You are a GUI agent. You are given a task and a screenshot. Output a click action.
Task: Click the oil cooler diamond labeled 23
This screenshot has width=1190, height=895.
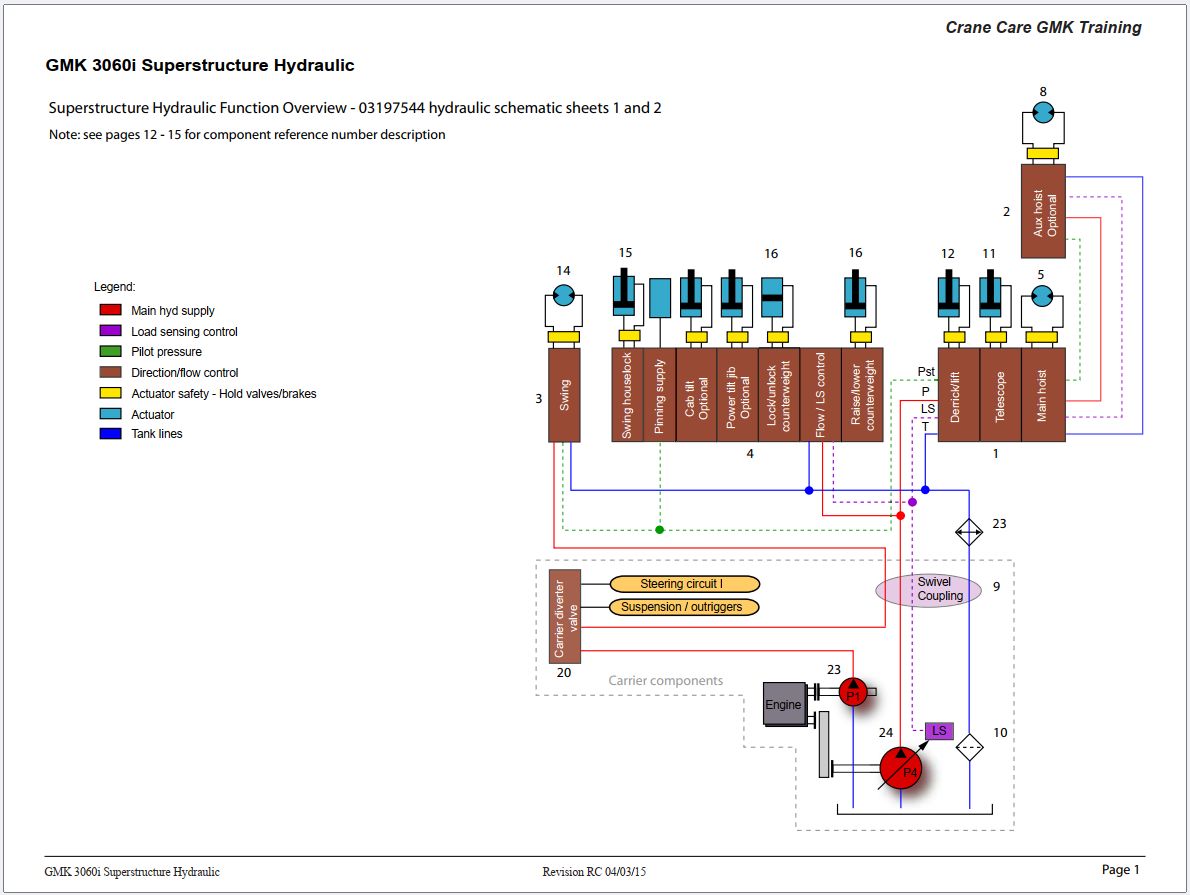[969, 532]
